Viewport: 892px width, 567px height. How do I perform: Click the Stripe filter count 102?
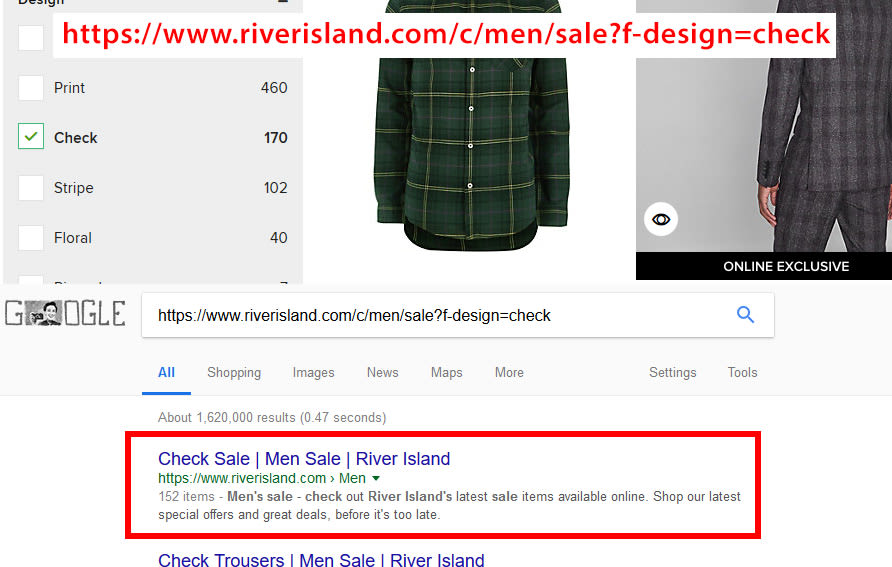275,188
